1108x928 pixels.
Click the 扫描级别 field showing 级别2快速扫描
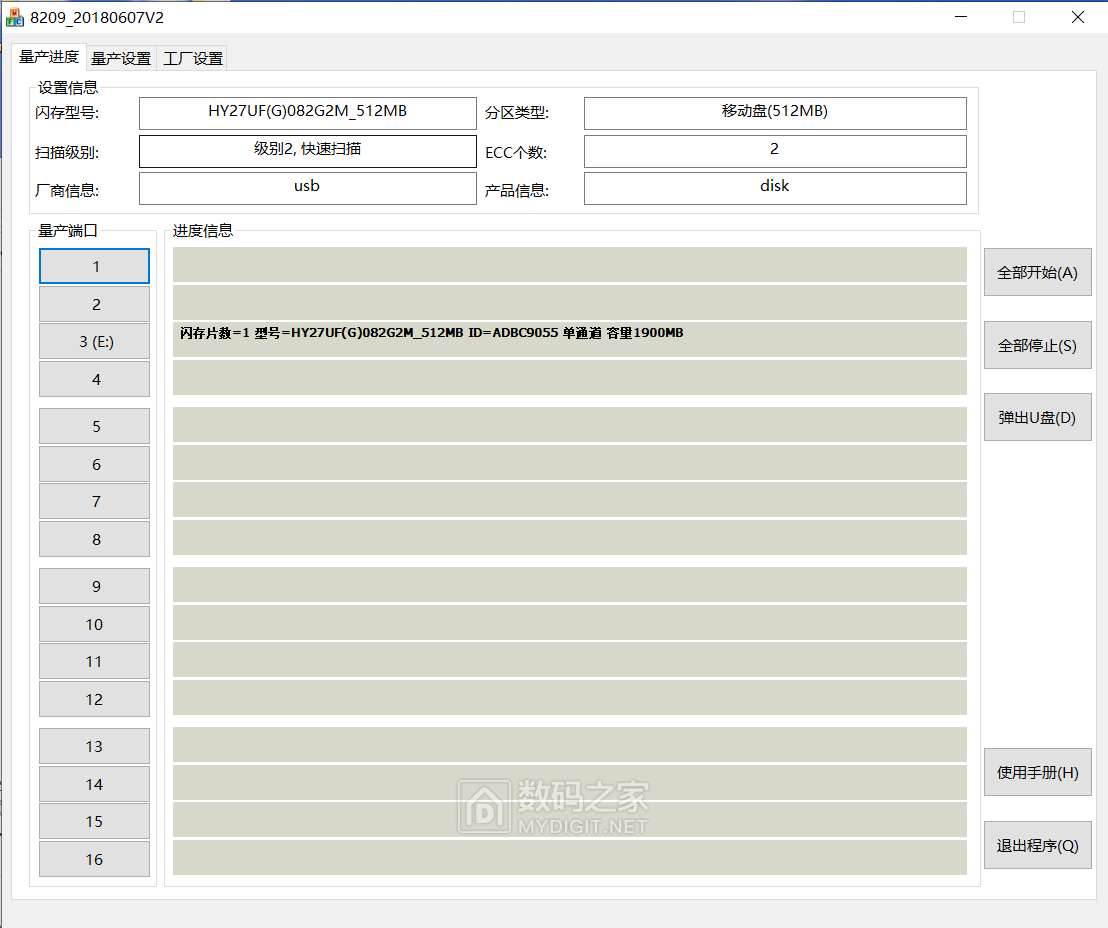coord(307,151)
